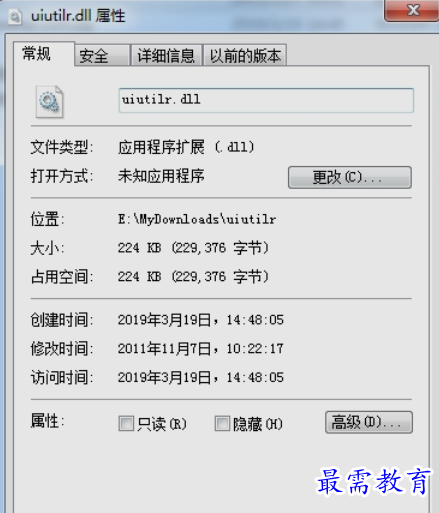Click the 未知应用程序 open-with text
Screen dimensions: 439x513
coord(161,176)
